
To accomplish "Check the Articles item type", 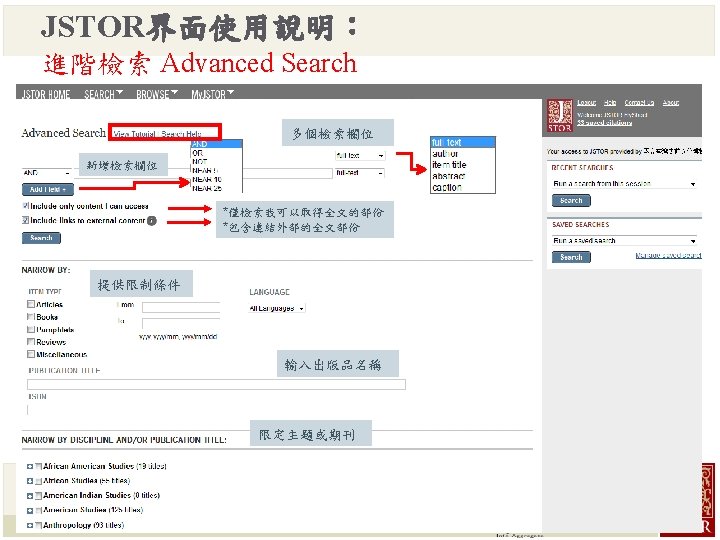I will click(31, 304).
